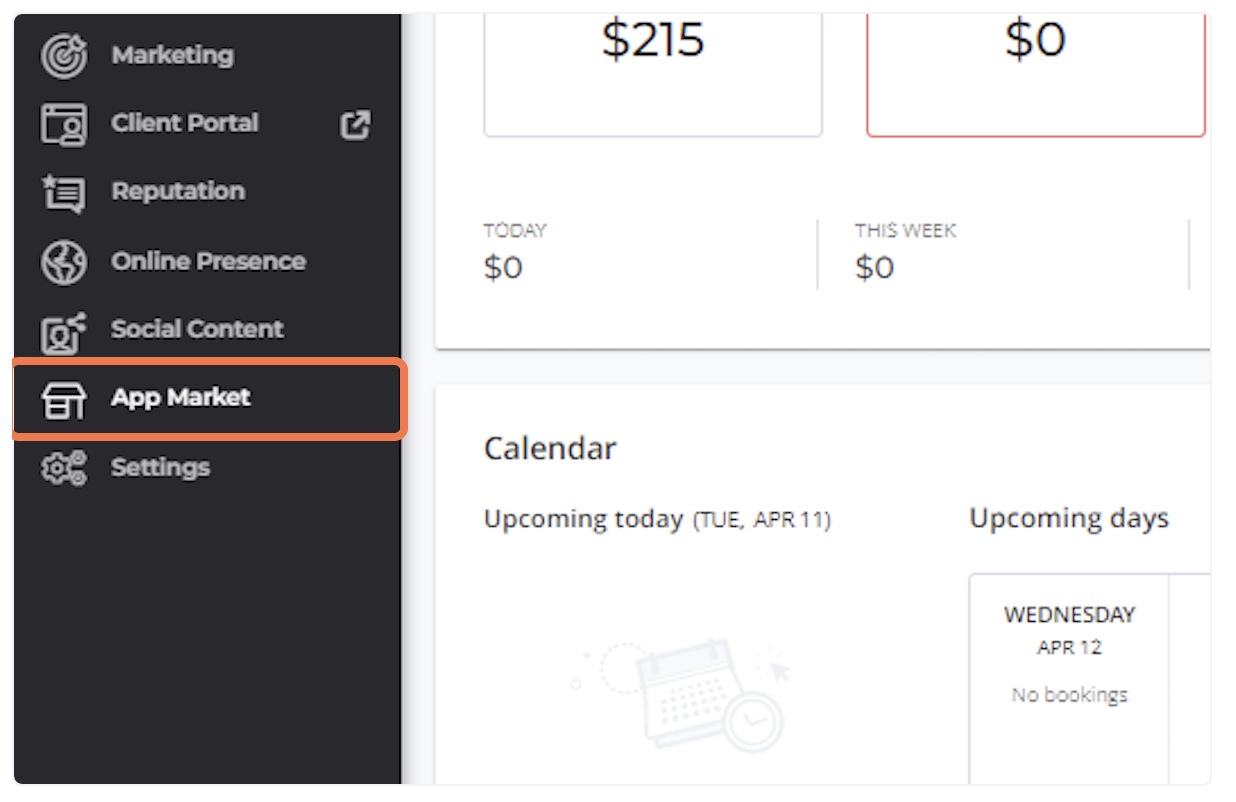Click the Settings gears icon

(64, 468)
